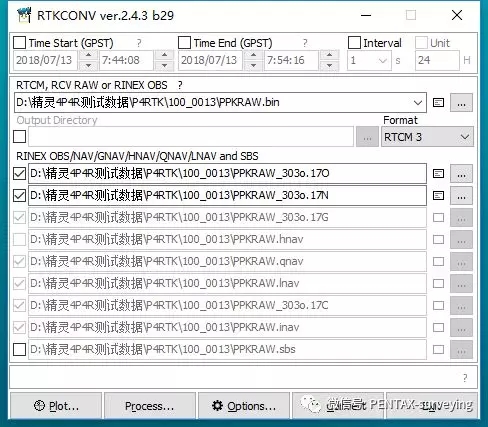Enable the Output Directory checkbox
Viewport: 488px width, 427px height.
click(19, 136)
